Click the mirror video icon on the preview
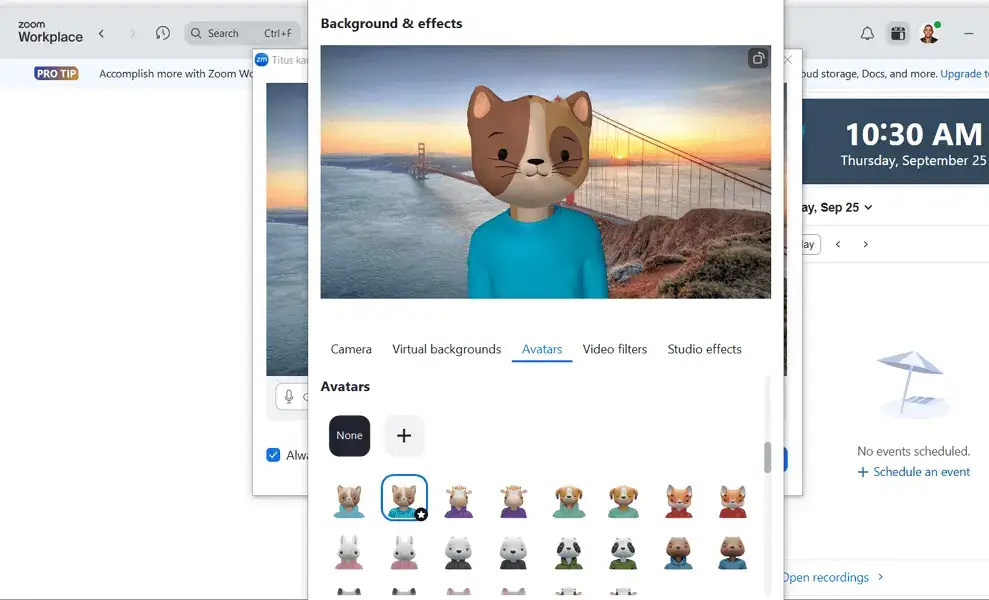 point(757,59)
